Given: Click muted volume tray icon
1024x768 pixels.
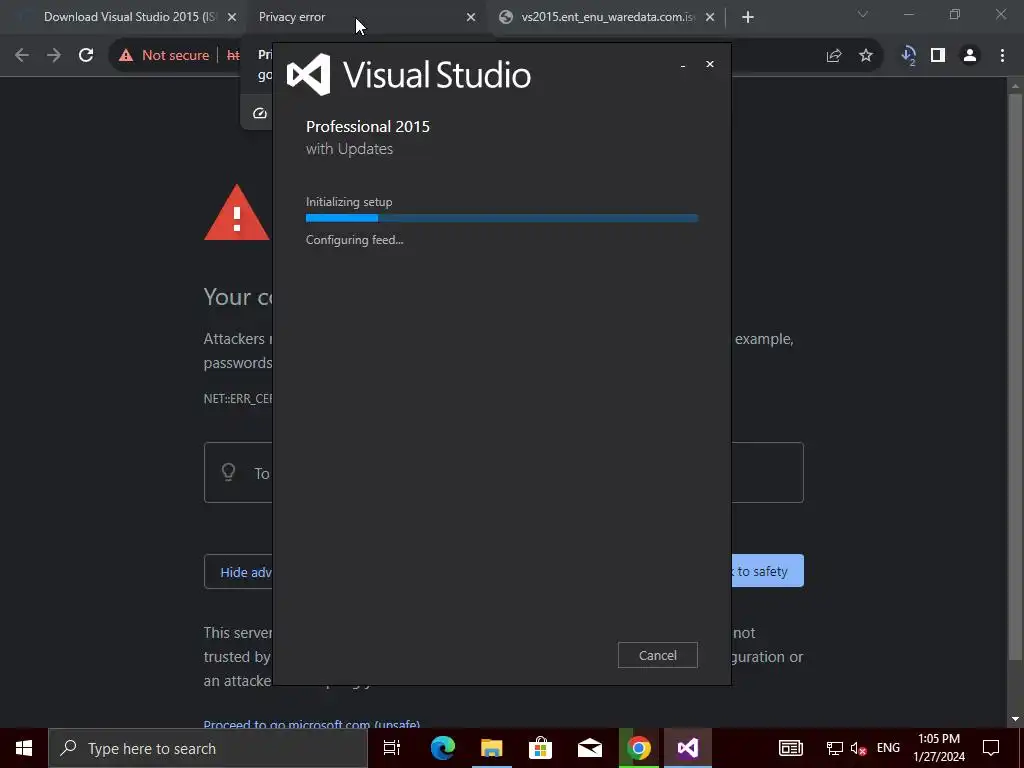Looking at the screenshot, I should [859, 748].
